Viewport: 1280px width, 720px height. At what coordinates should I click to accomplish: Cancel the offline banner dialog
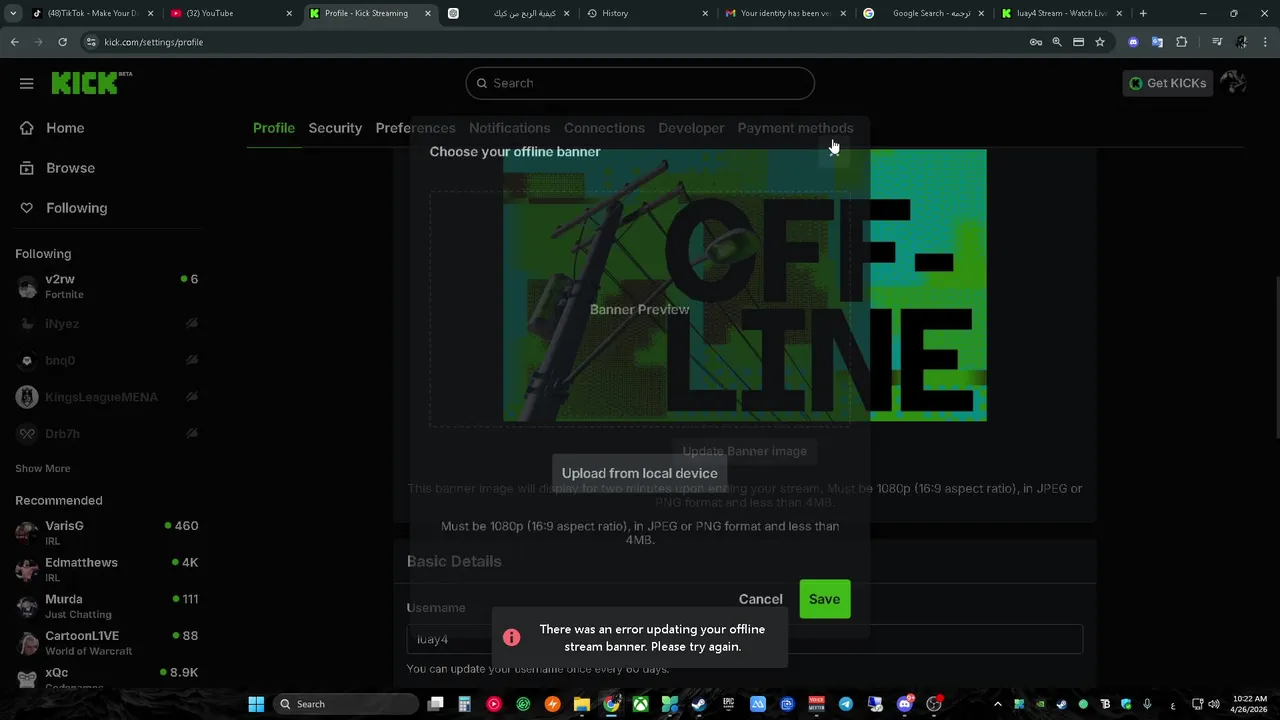[x=760, y=599]
